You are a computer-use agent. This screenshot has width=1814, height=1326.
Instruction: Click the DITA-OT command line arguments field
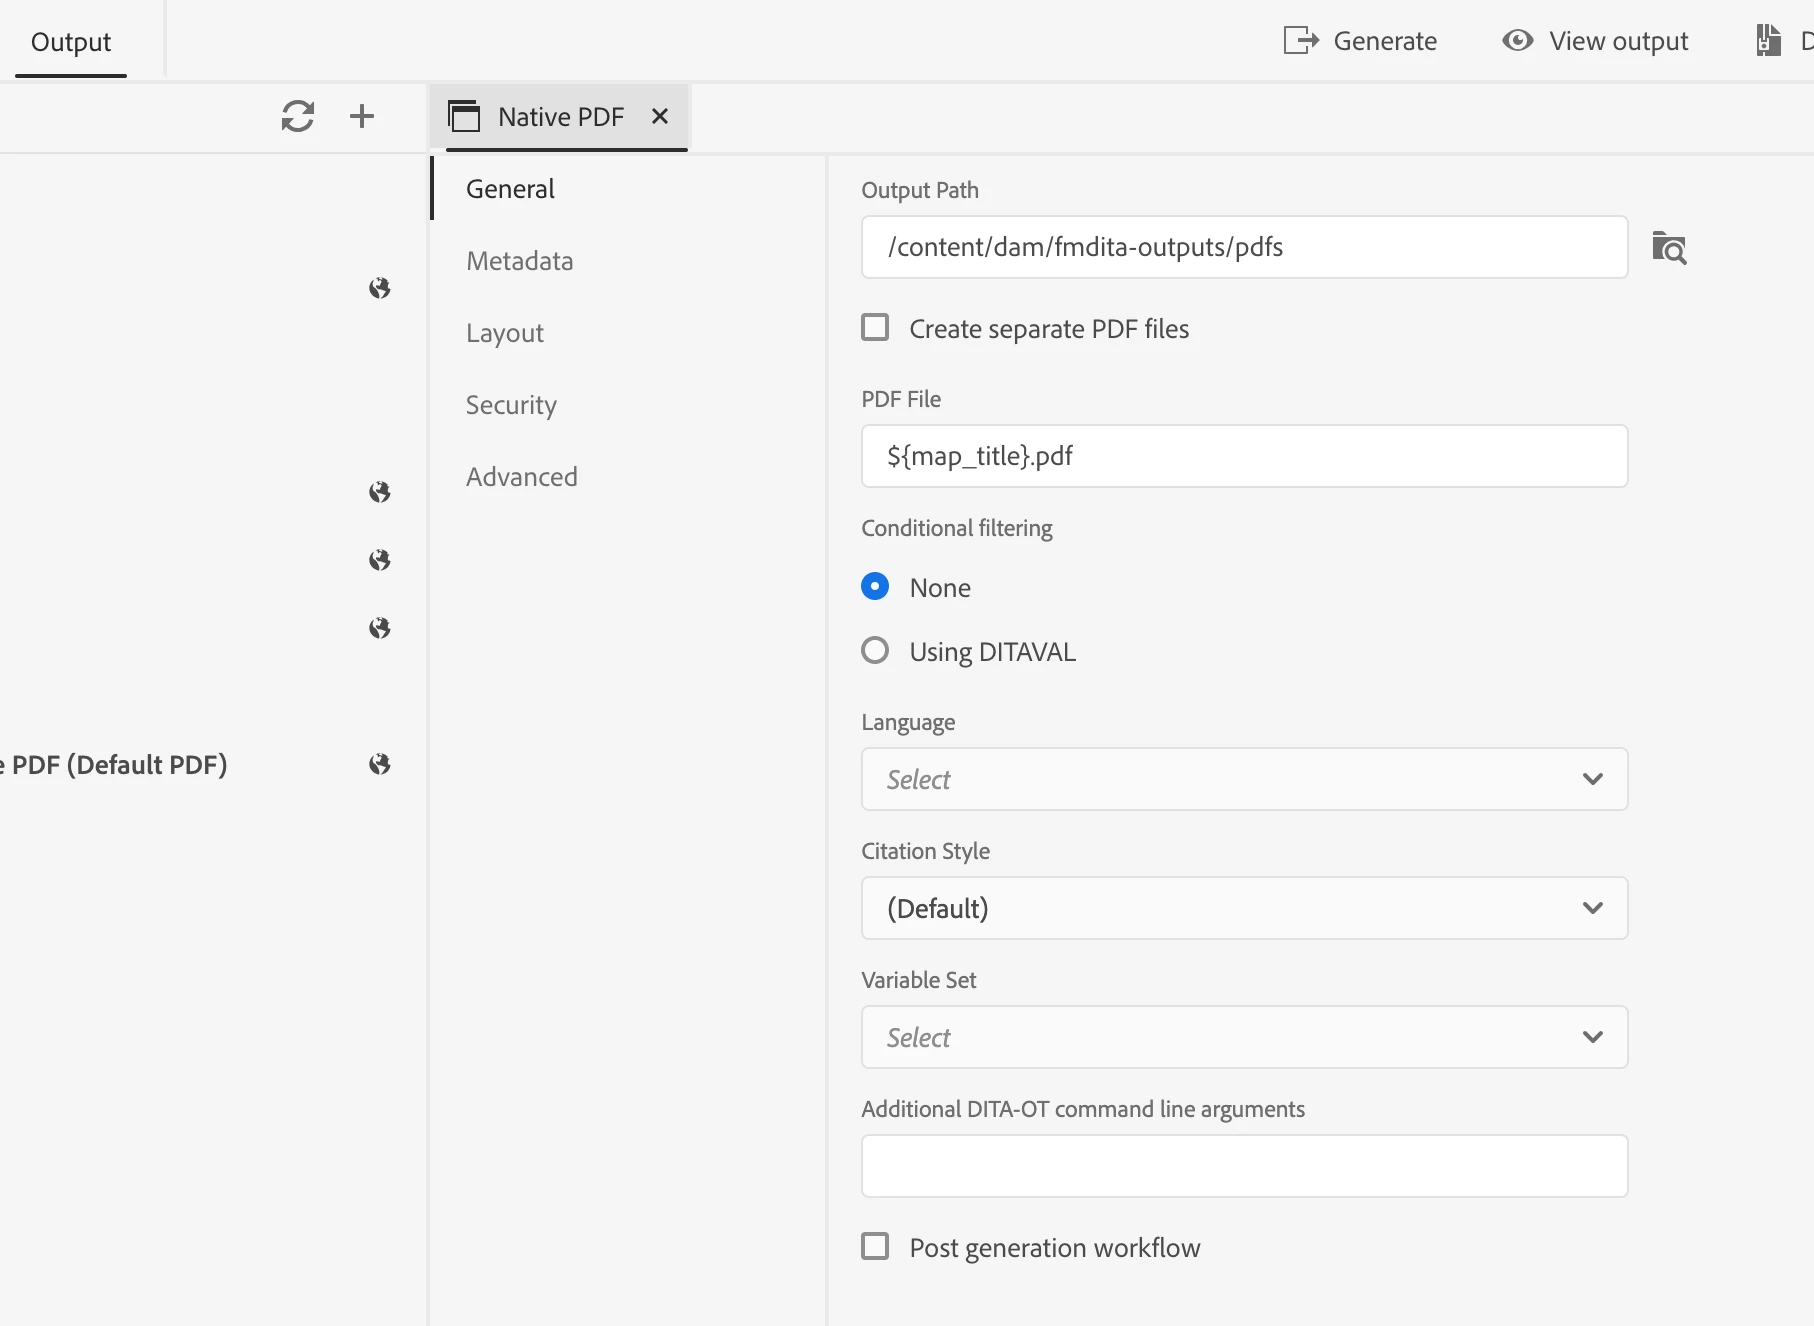[1244, 1166]
